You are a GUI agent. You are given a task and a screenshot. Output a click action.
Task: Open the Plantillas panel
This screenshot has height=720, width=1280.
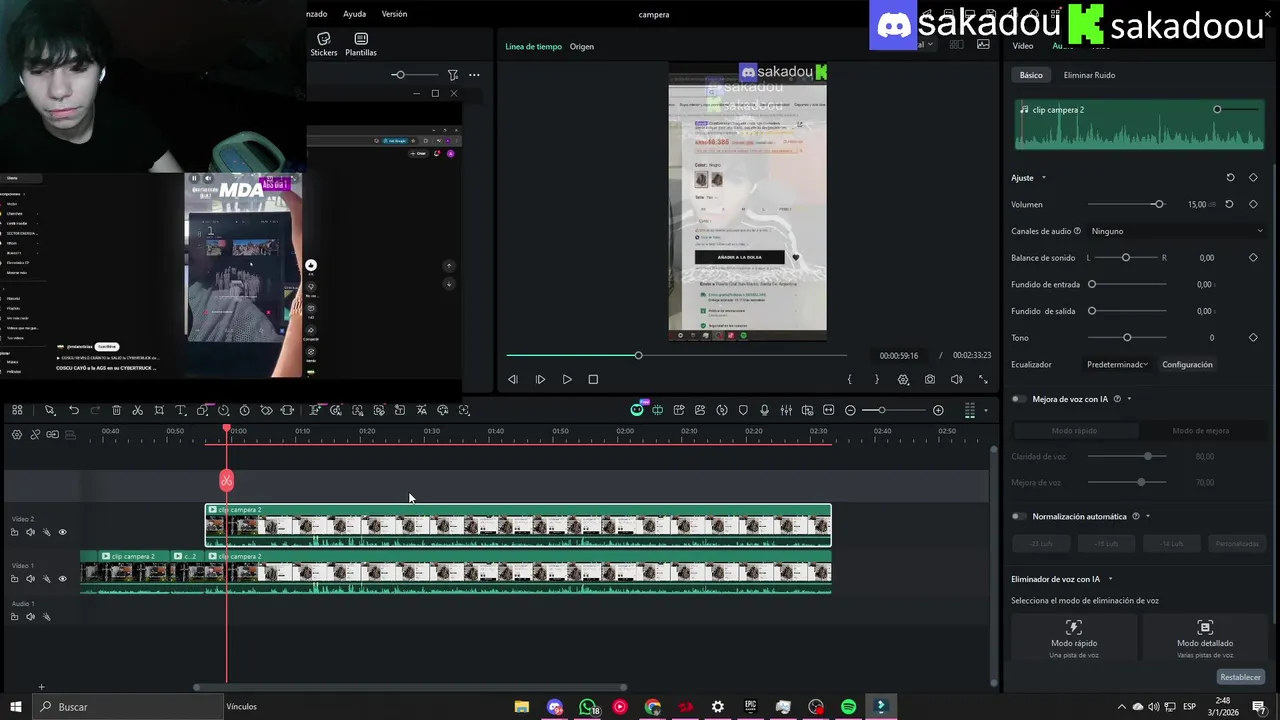pyautogui.click(x=361, y=44)
